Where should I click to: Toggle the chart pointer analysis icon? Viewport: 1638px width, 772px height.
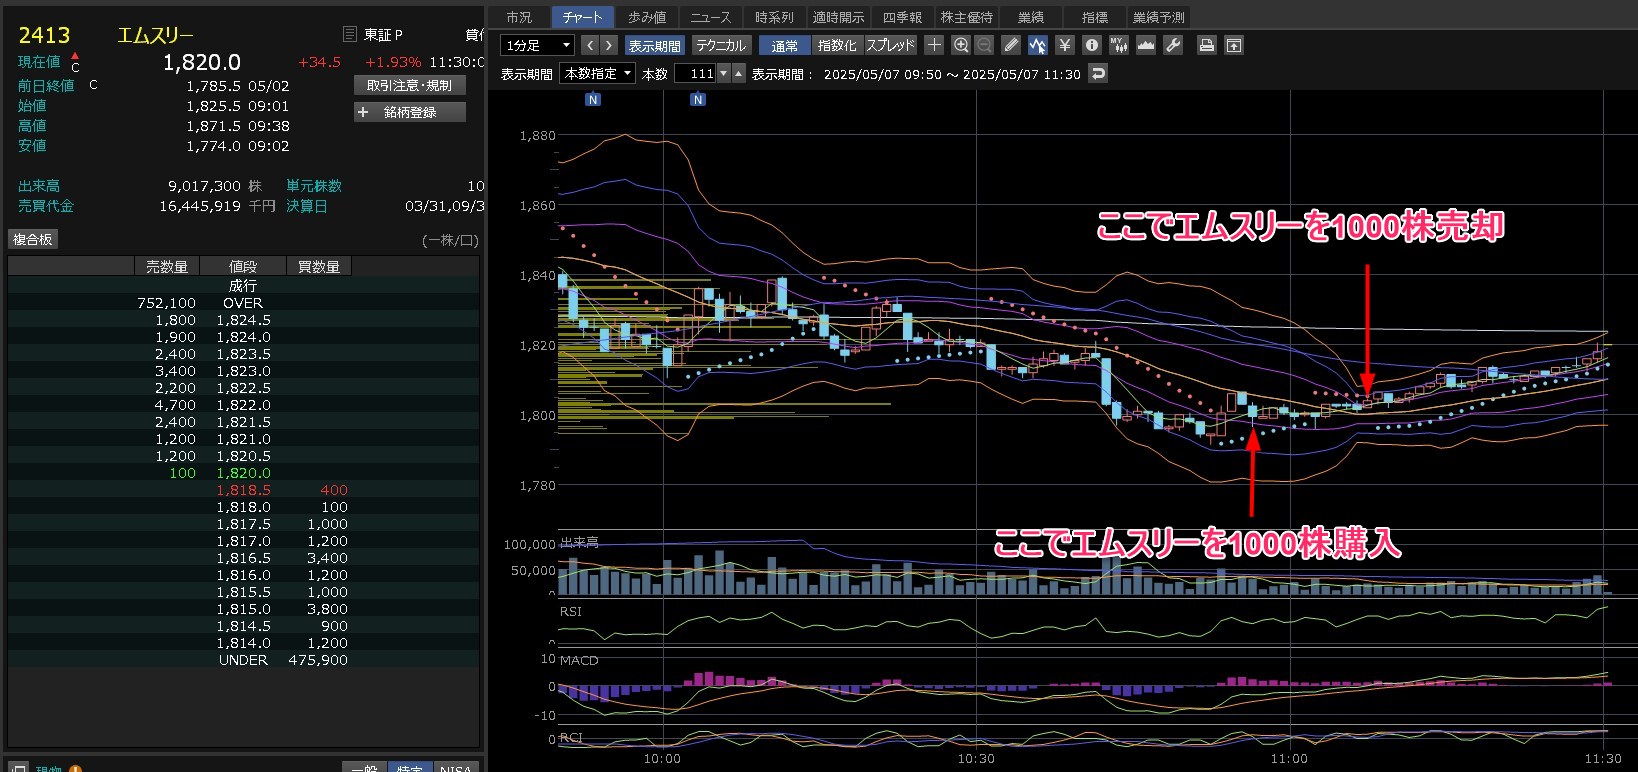(x=1038, y=45)
